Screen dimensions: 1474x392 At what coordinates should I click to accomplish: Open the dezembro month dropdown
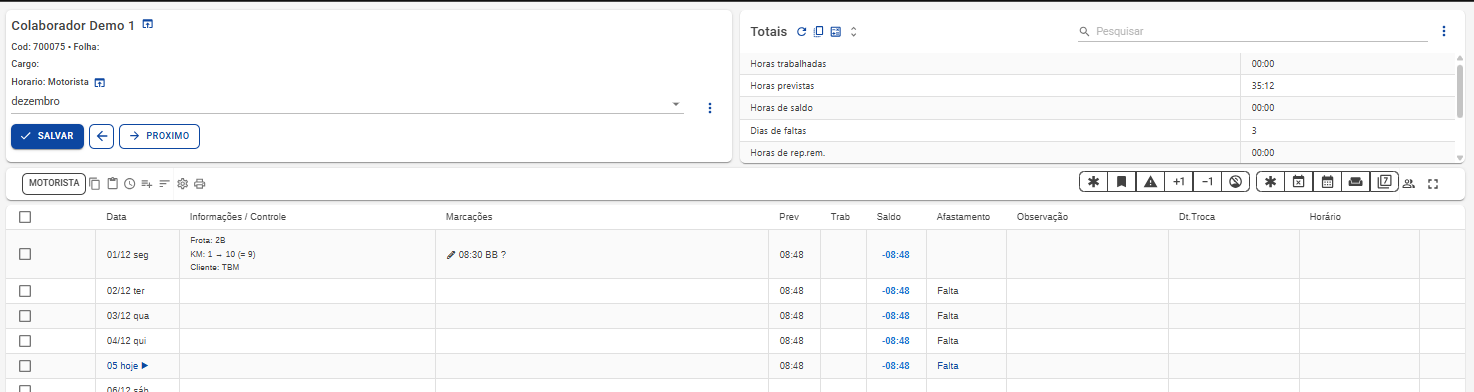[346, 102]
